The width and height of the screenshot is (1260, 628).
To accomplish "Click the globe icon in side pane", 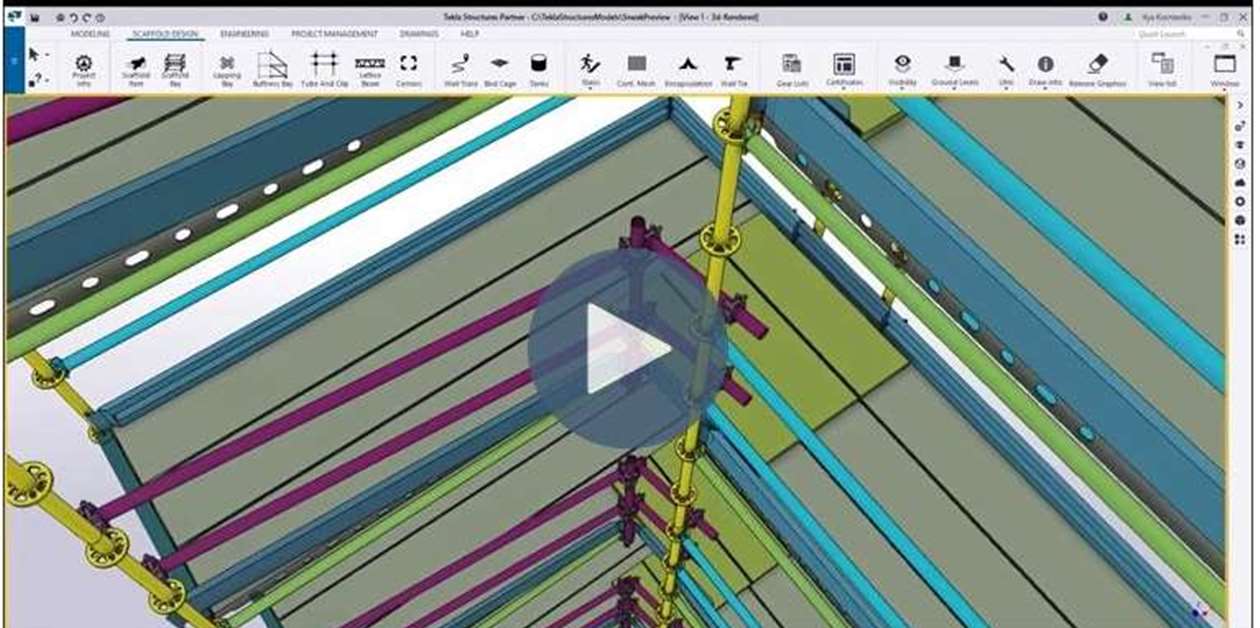I will (1240, 163).
